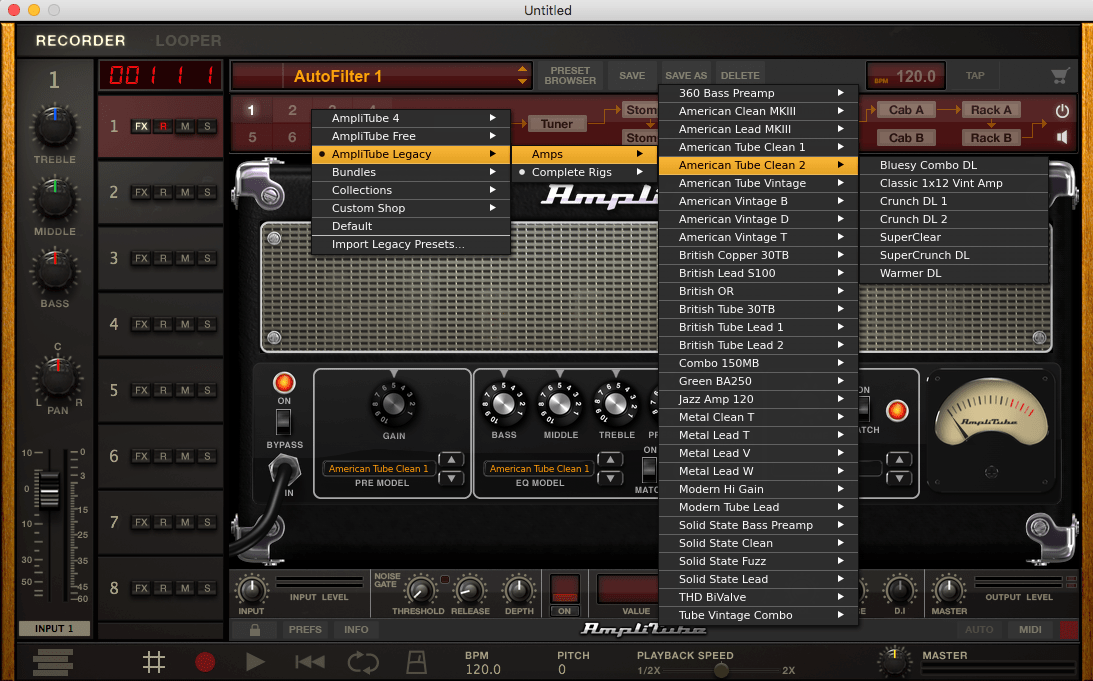This screenshot has height=681, width=1093.
Task: Click the amp GAIN knob
Action: pos(394,404)
